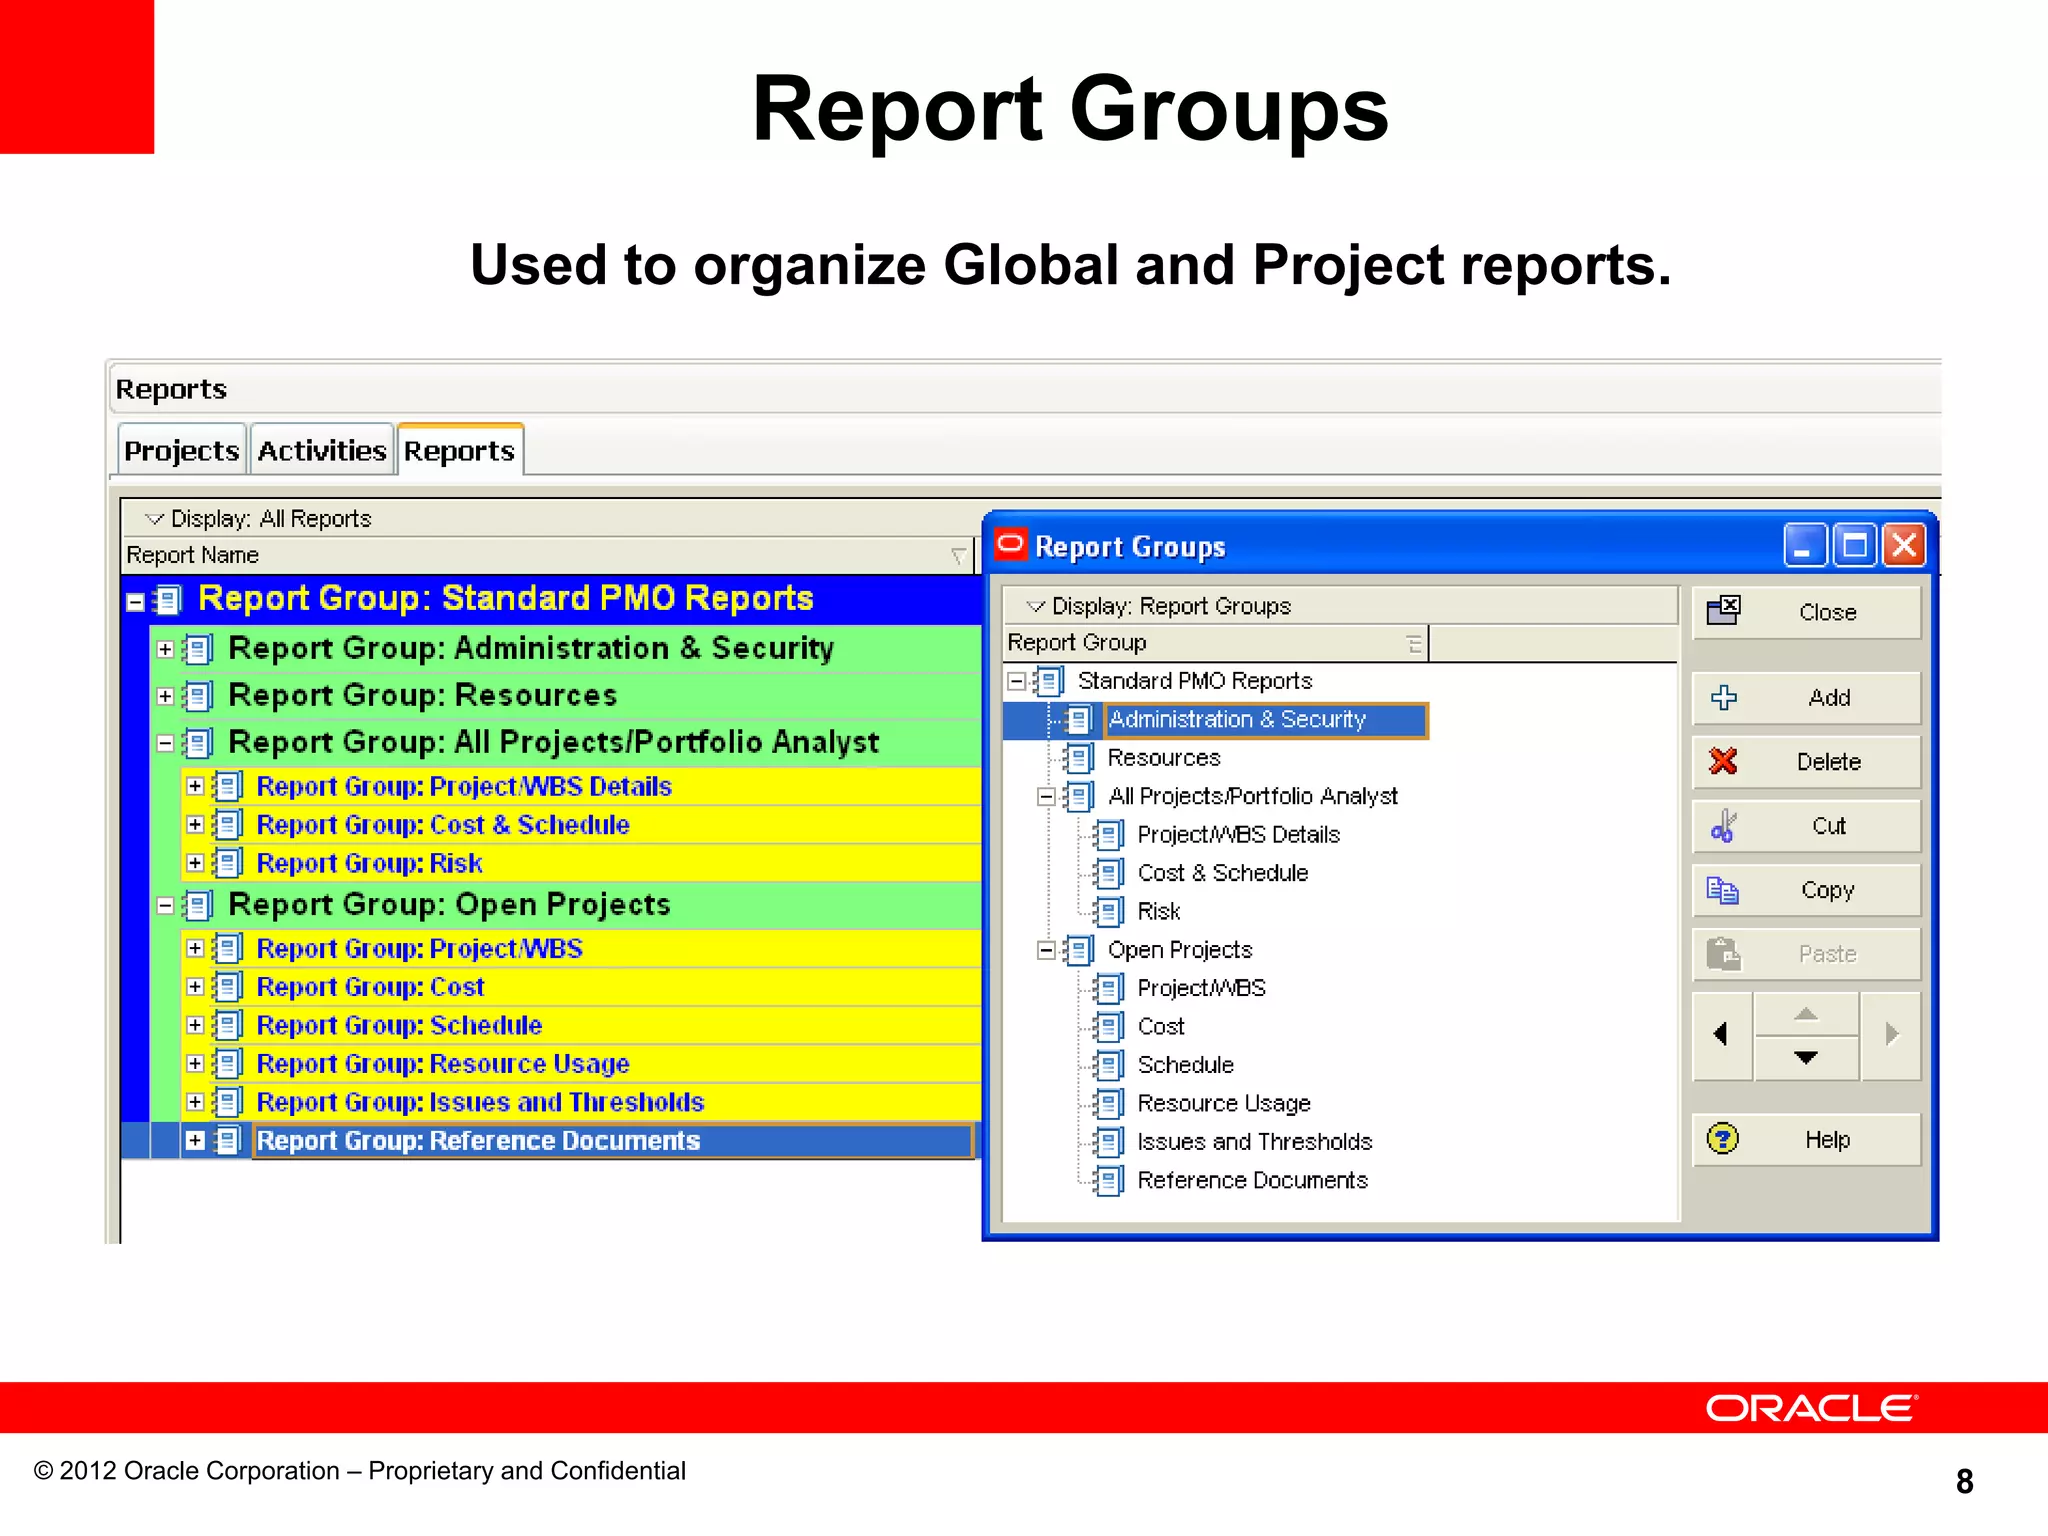Image resolution: width=2048 pixels, height=1536 pixels.
Task: Close Report Groups dialog with red X
Action: (x=1905, y=546)
